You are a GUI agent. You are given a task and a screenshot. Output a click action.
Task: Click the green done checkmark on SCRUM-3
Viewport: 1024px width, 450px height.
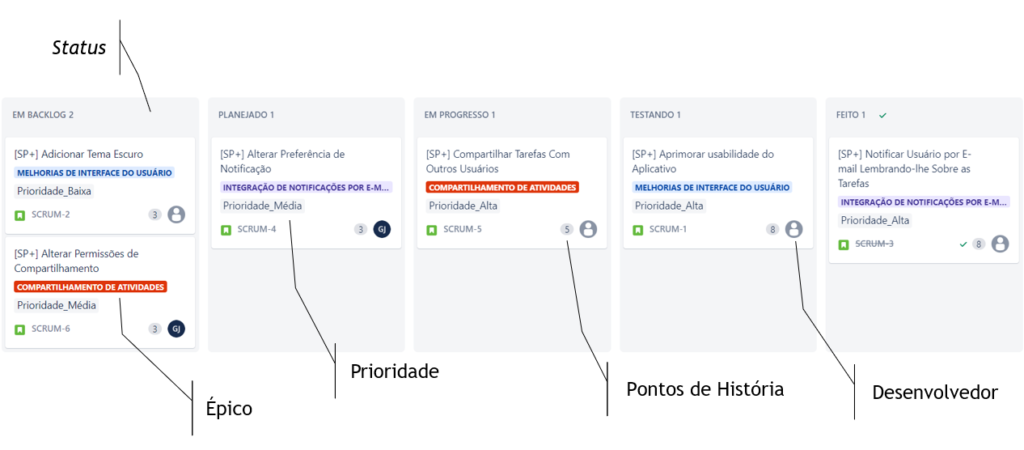(x=963, y=244)
